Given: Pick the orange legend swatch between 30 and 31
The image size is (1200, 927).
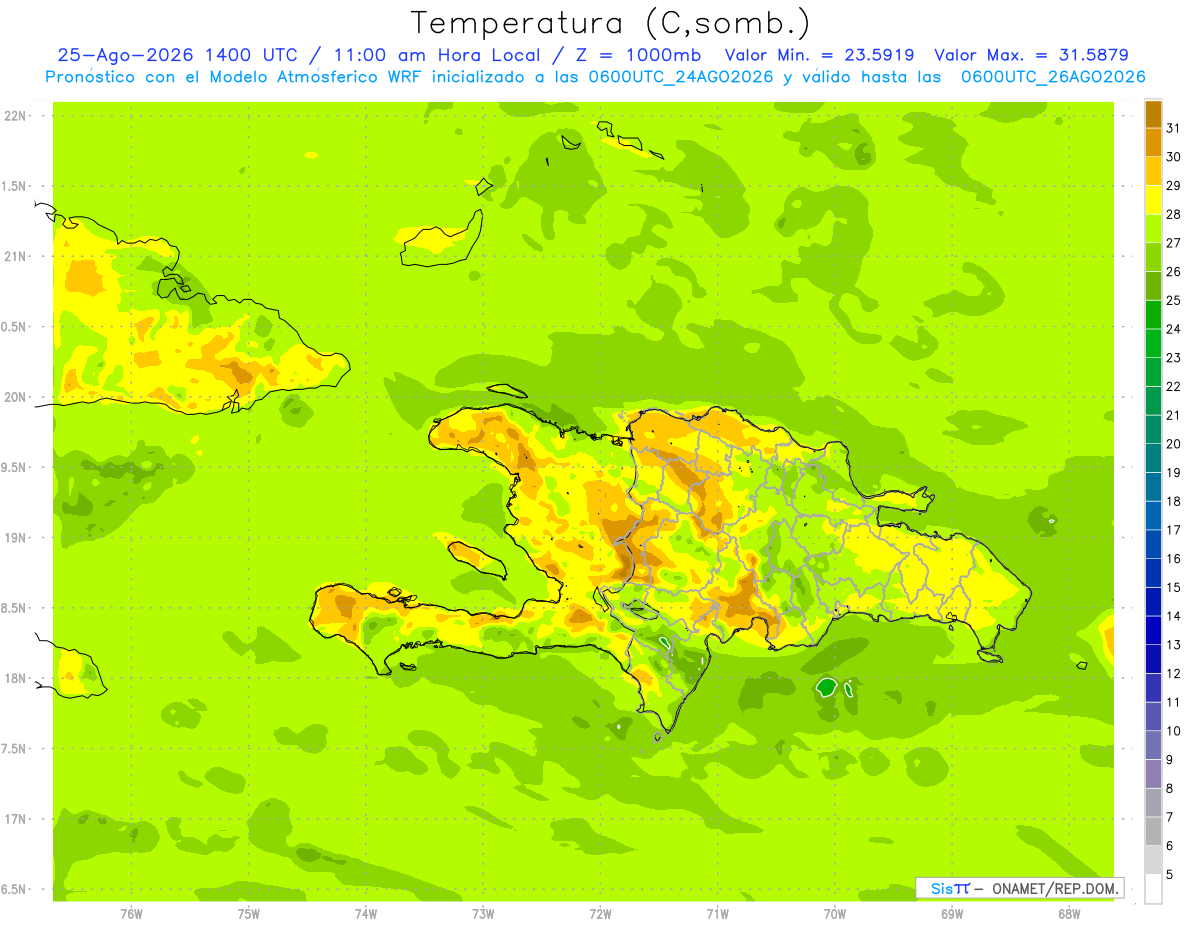Looking at the screenshot, I should click(x=1153, y=142).
